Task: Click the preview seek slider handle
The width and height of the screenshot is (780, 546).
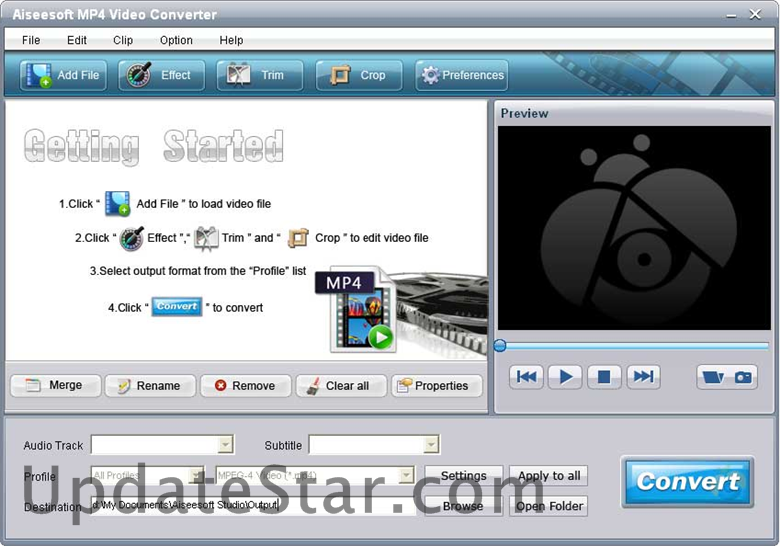Action: tap(500, 346)
